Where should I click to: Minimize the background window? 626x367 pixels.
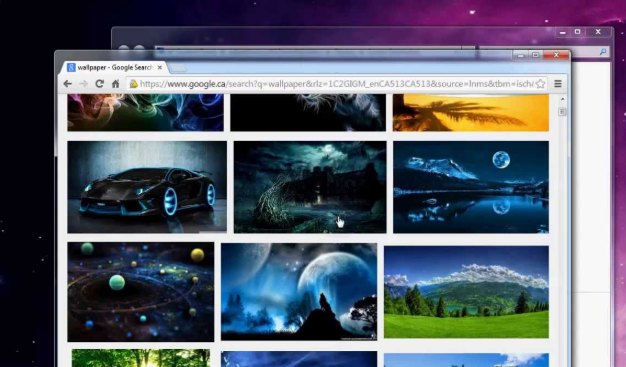[x=563, y=32]
